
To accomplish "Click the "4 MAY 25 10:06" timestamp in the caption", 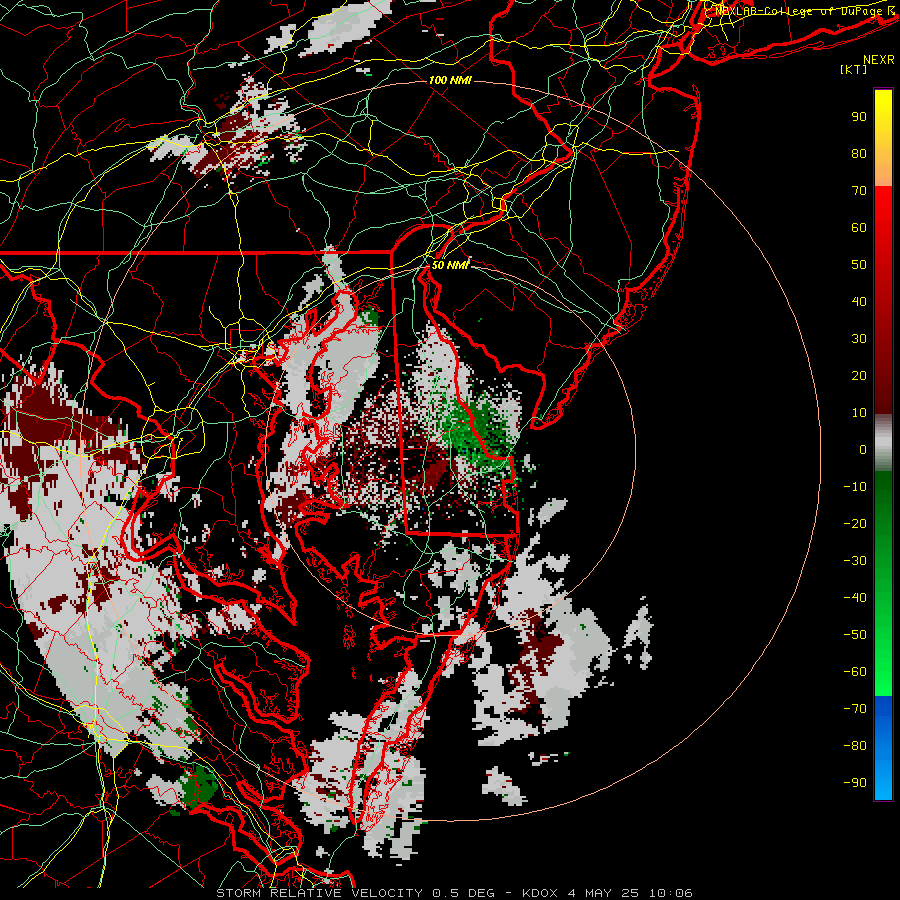I will pos(630,893).
